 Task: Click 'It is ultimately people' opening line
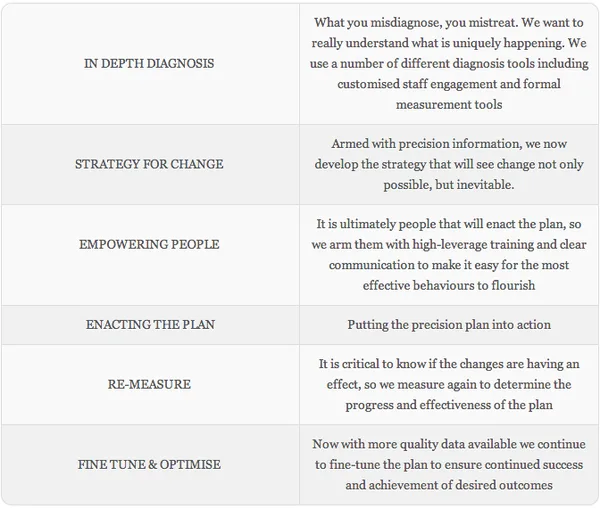[x=447, y=225]
